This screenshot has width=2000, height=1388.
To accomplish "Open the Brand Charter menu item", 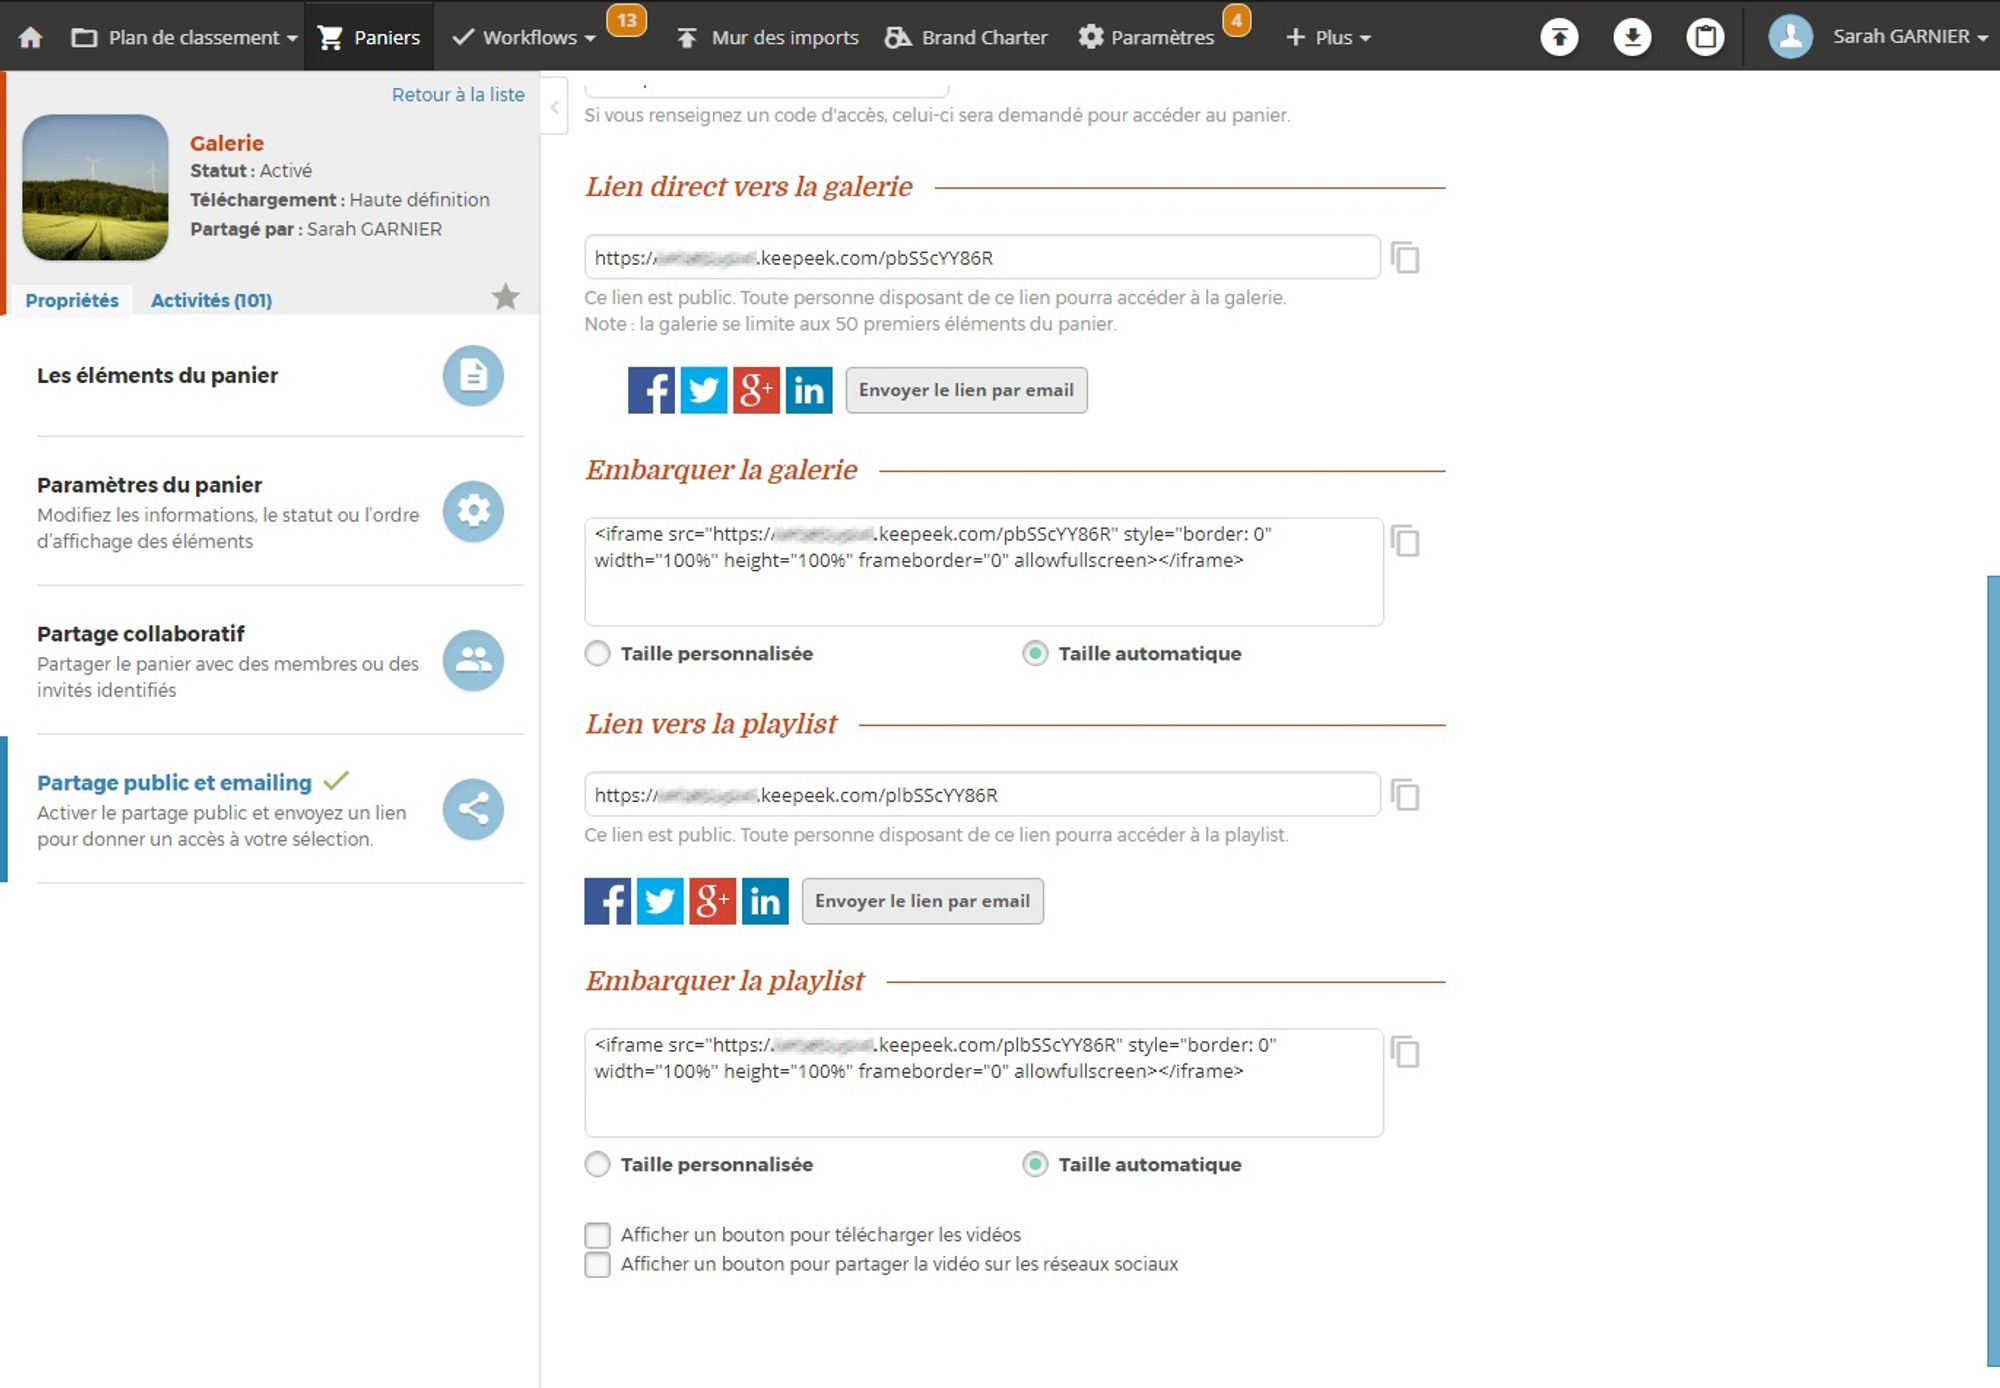I will tap(967, 37).
